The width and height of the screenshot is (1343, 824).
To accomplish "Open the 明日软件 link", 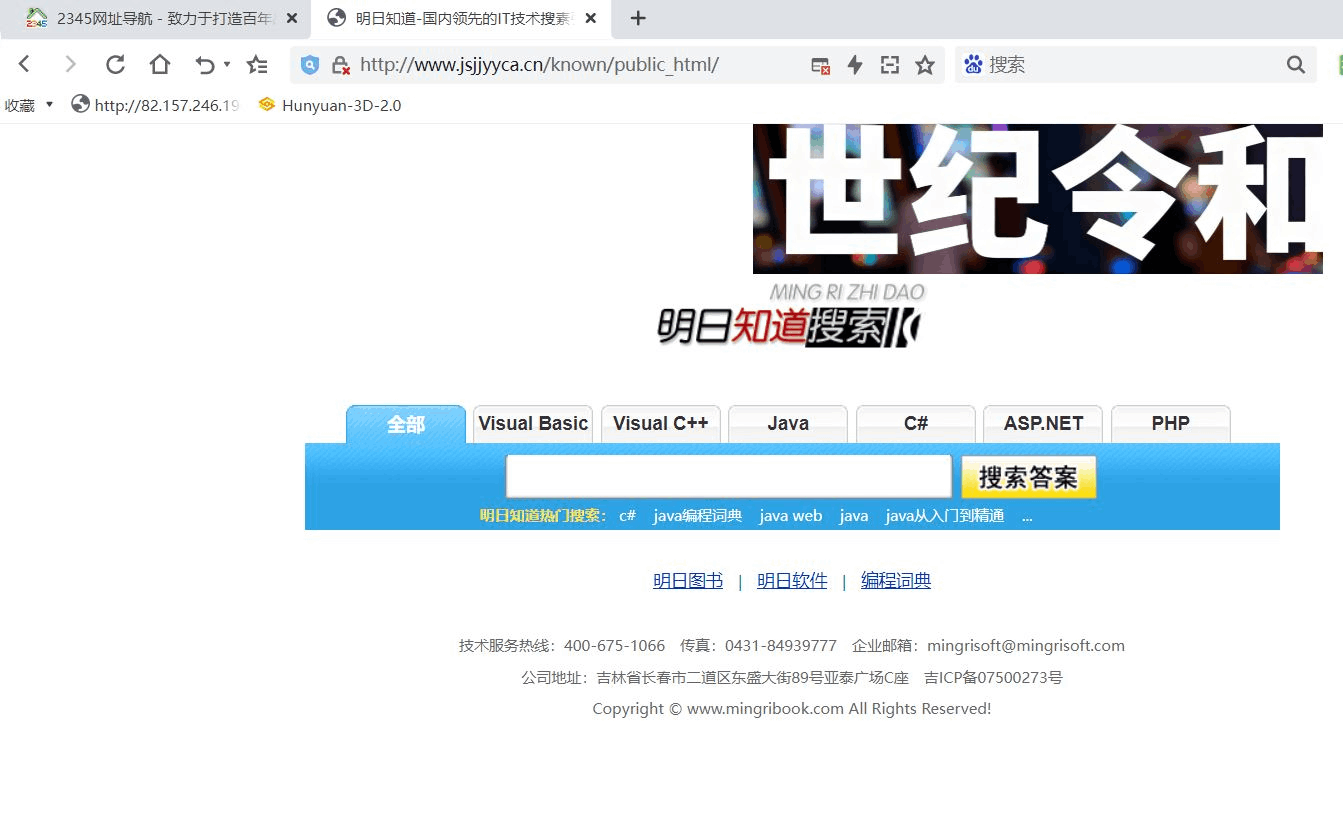I will tap(792, 581).
